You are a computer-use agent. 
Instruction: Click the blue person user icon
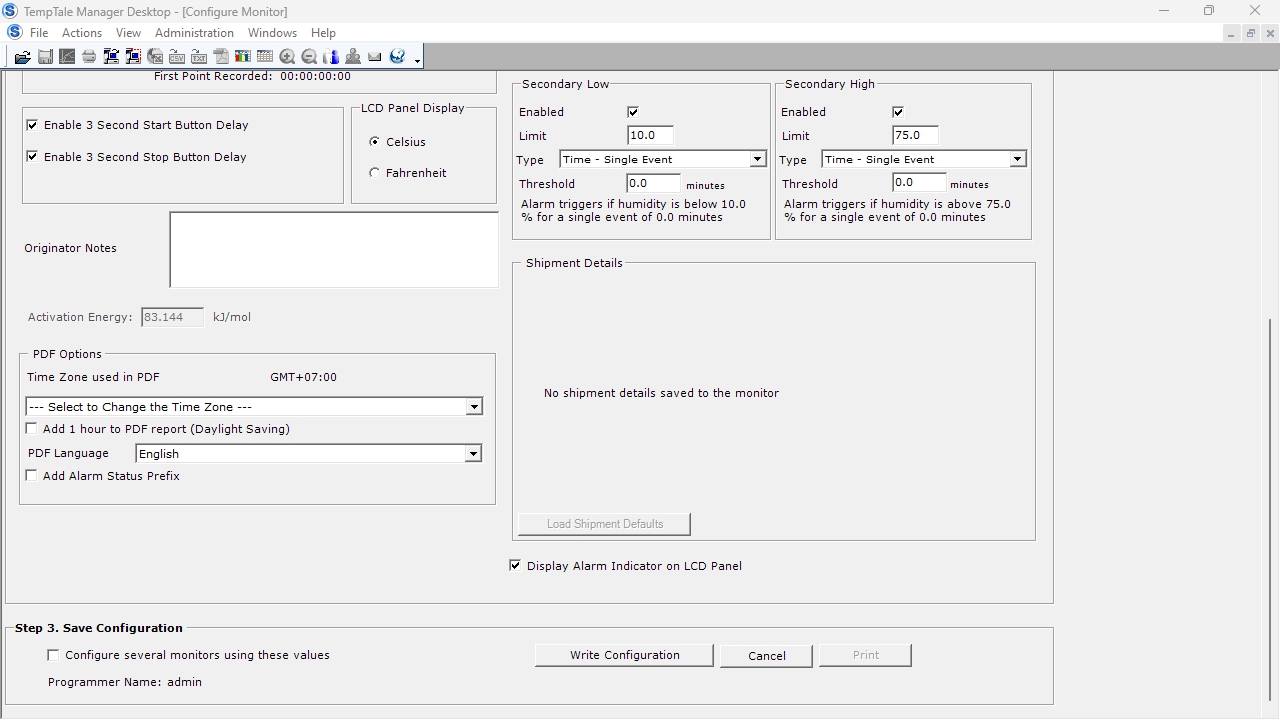331,57
